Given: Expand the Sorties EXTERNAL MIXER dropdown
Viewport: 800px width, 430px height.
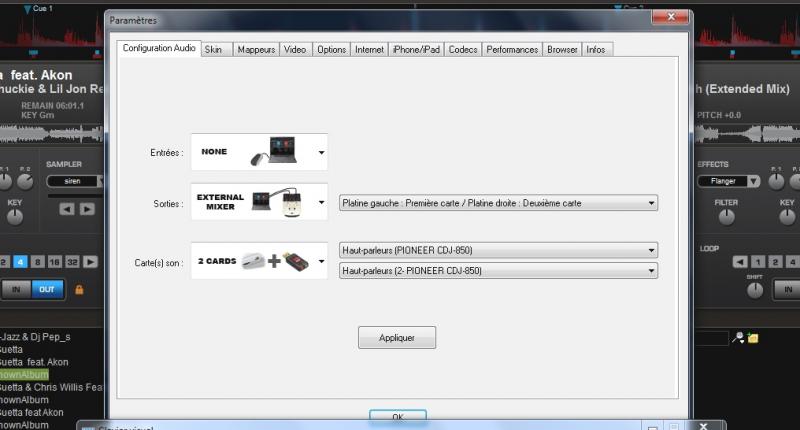Looking at the screenshot, I should pyautogui.click(x=321, y=202).
